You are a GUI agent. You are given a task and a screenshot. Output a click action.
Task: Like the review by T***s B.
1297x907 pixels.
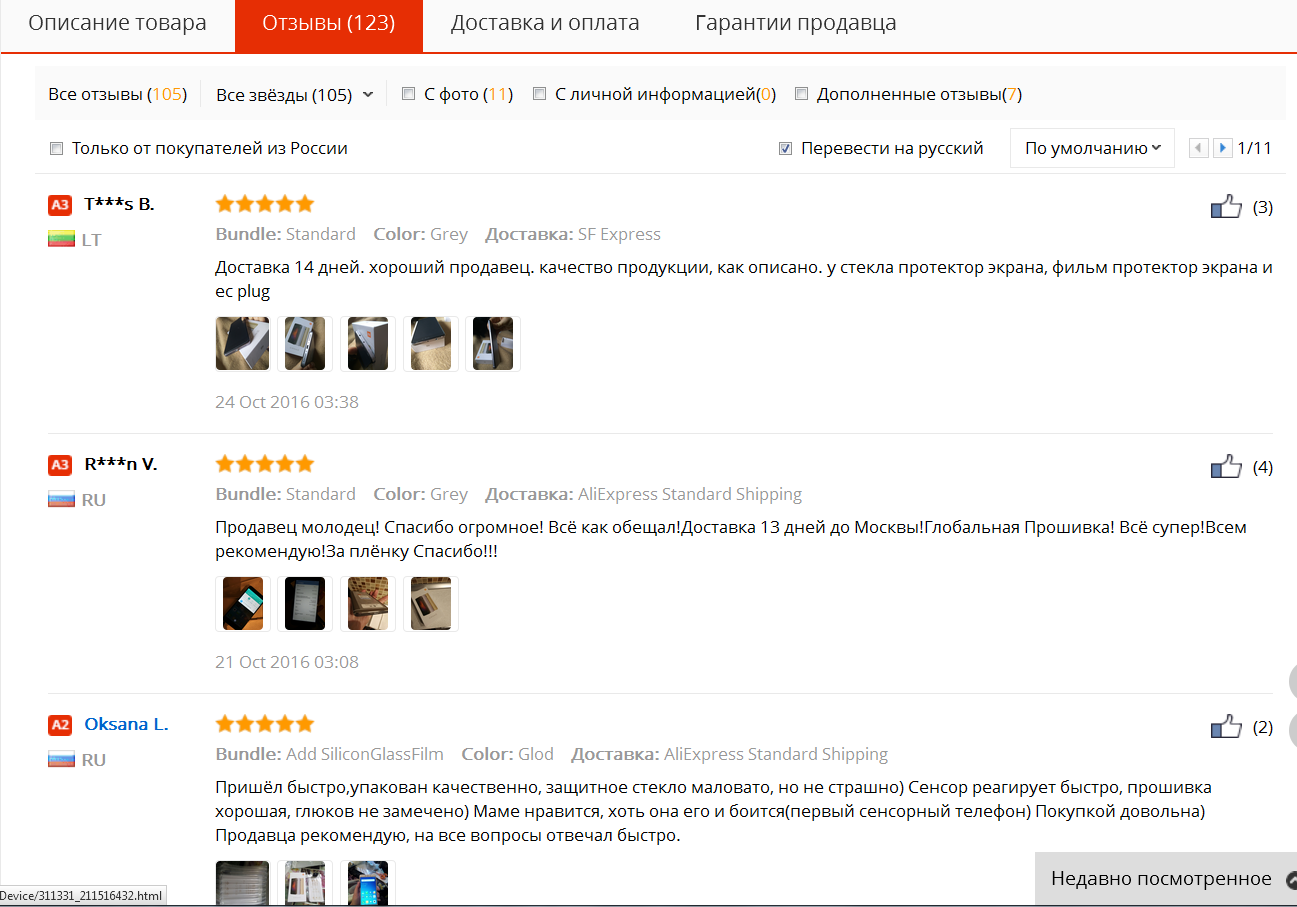(x=1226, y=207)
